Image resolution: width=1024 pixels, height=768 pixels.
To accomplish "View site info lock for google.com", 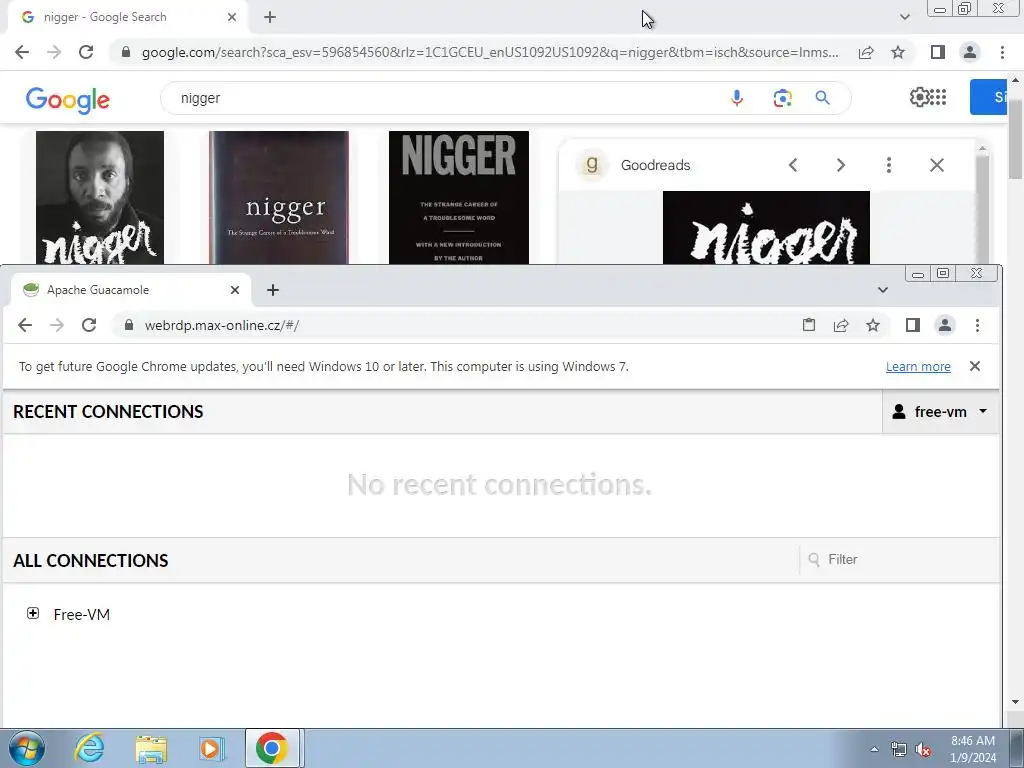I will (126, 52).
